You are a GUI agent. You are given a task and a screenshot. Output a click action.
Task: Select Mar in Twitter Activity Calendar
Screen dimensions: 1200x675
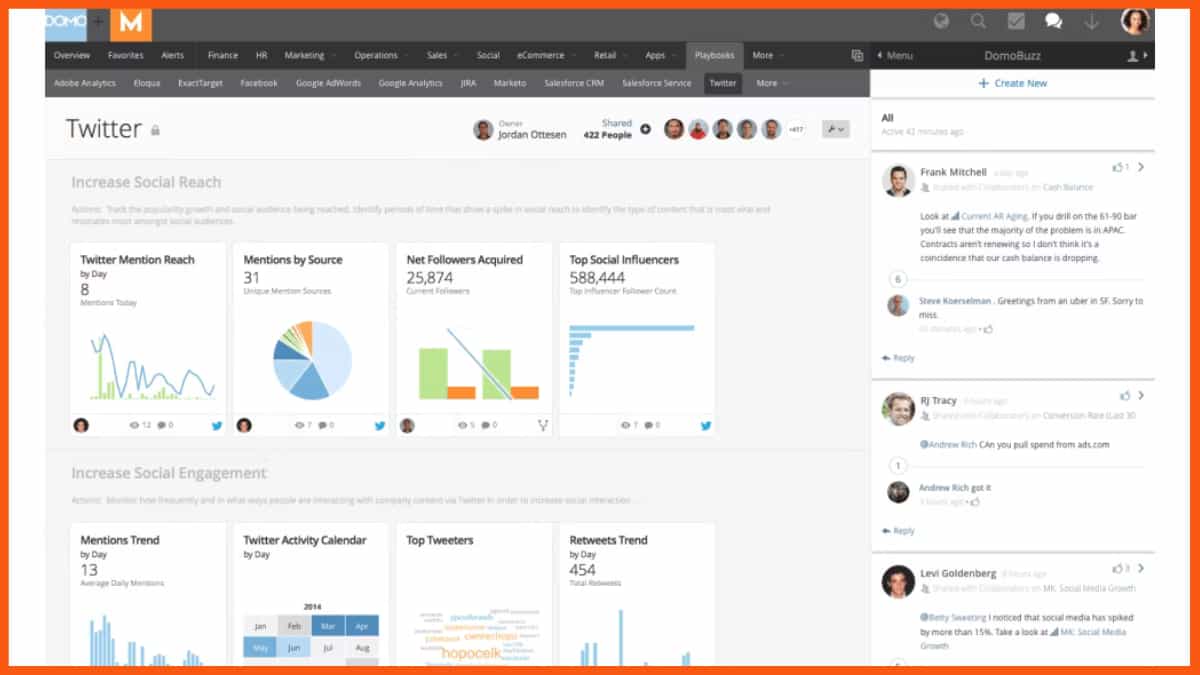329,626
